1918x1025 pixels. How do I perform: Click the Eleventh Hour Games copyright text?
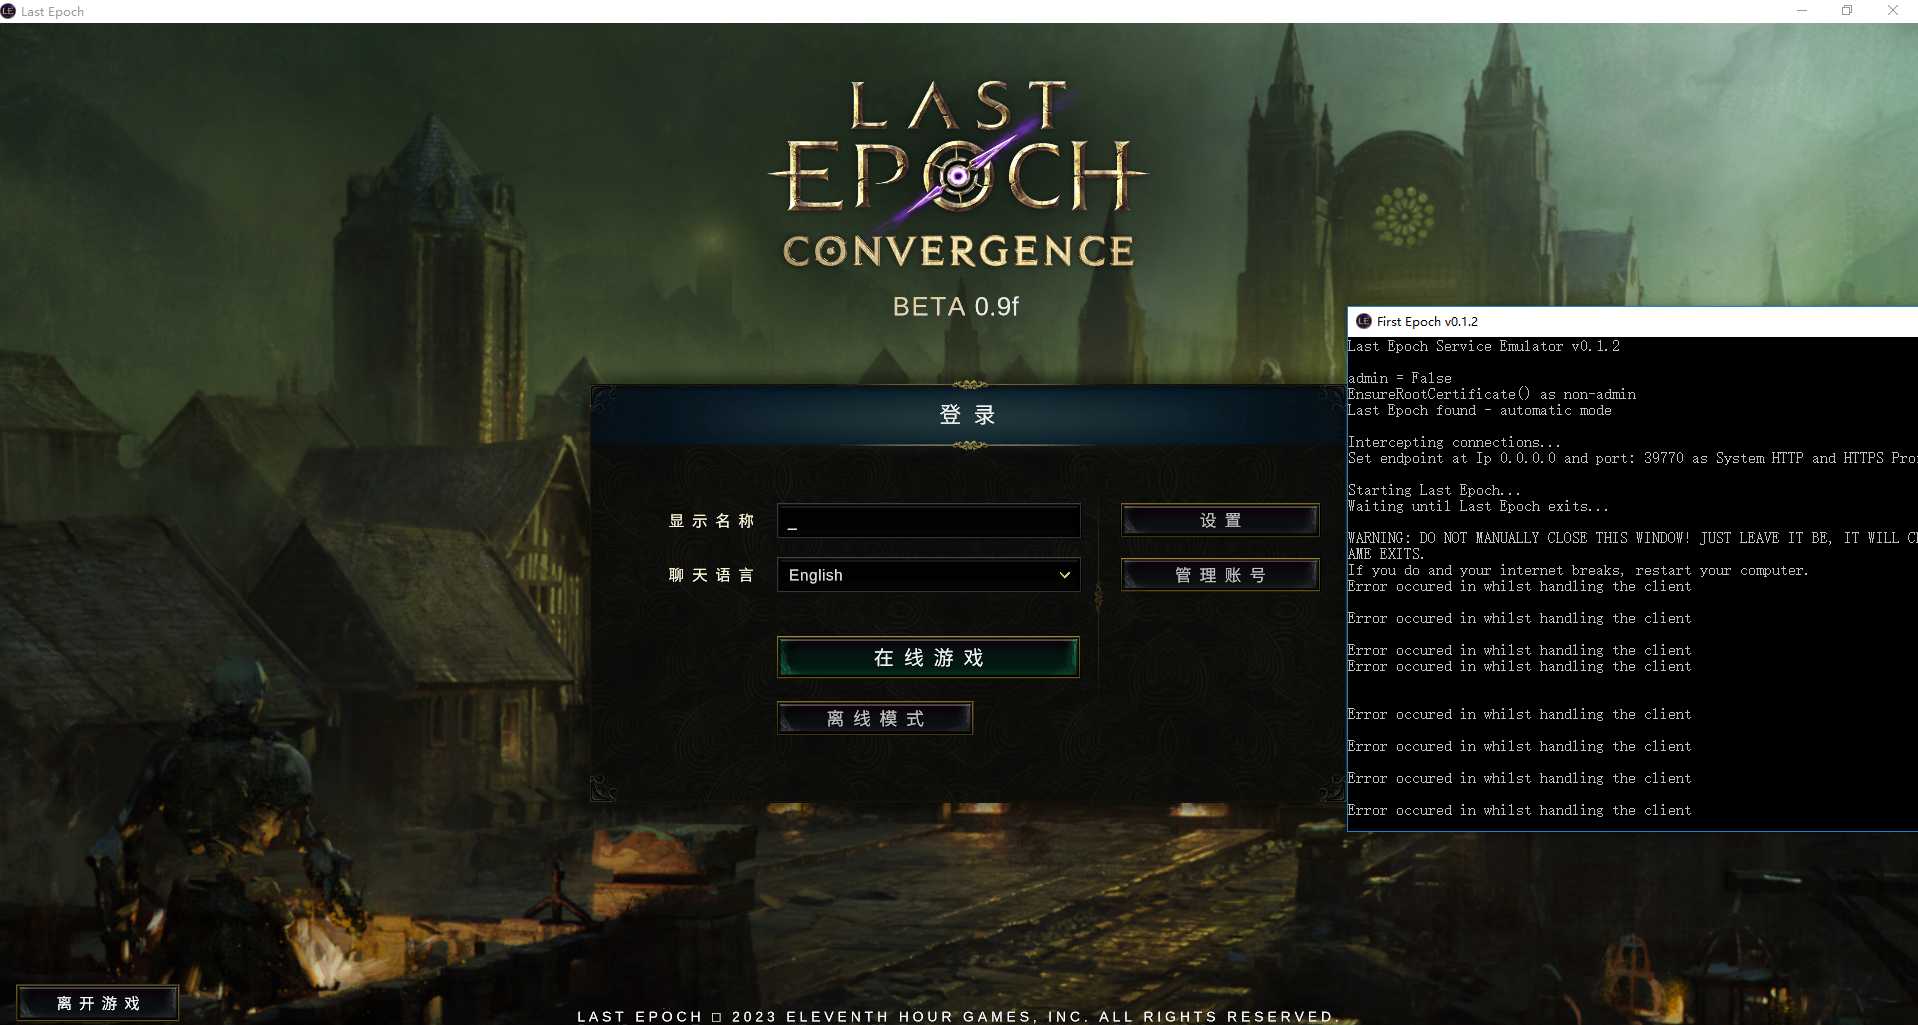[x=955, y=1016]
